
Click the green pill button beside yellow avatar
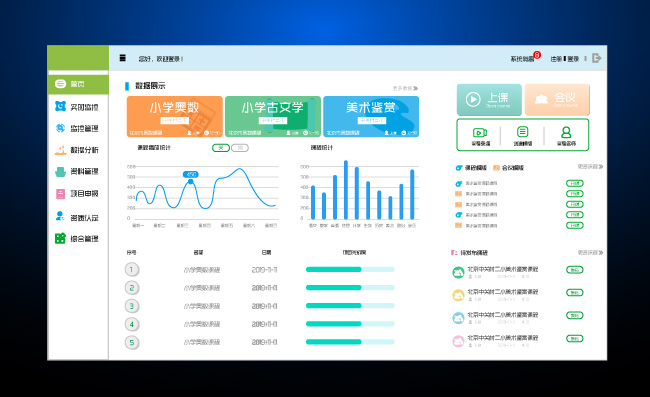pyautogui.click(x=575, y=293)
